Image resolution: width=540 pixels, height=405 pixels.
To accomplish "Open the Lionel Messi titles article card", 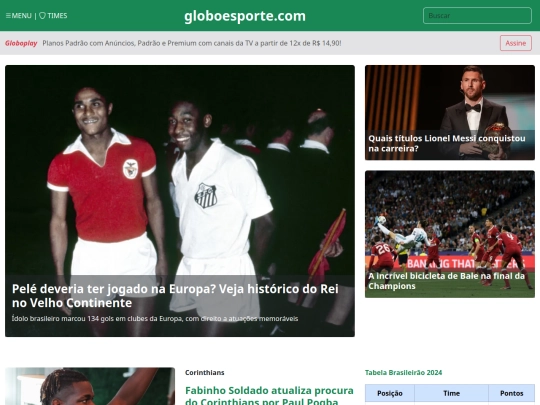I will 450,112.
